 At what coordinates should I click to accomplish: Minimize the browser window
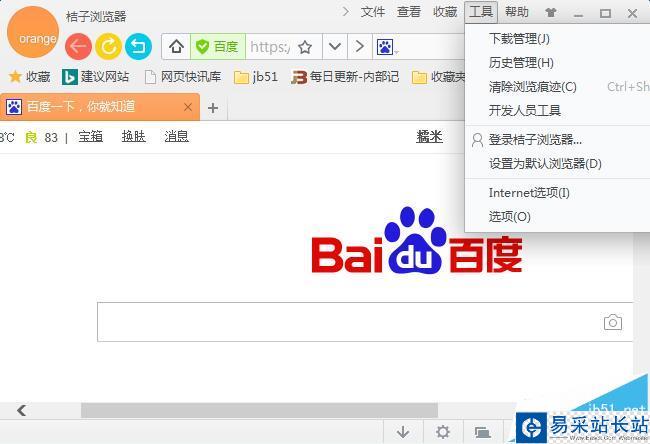point(579,14)
